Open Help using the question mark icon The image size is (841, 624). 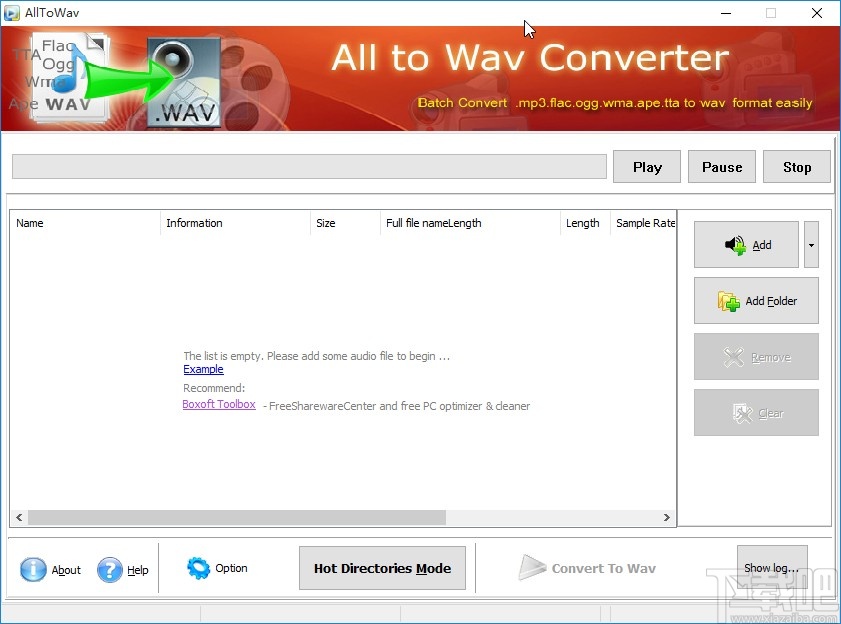point(108,569)
